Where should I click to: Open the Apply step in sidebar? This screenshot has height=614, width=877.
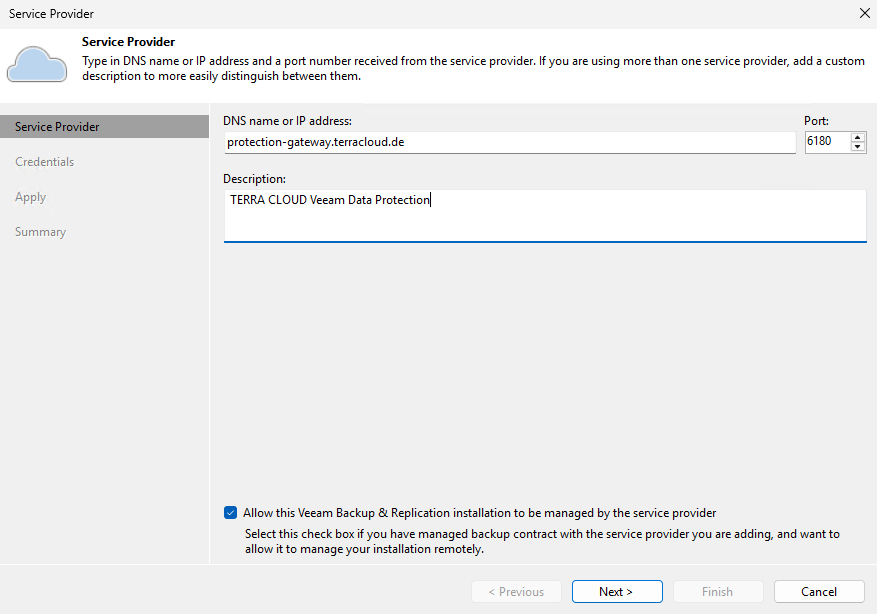(31, 197)
